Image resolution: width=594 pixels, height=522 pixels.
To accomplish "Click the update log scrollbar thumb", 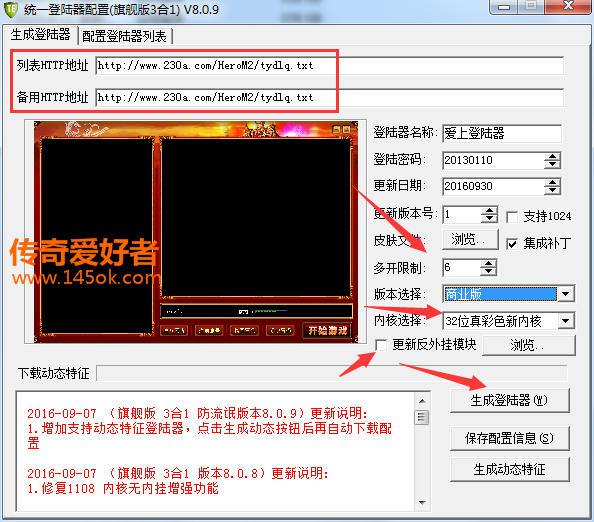I will [422, 417].
